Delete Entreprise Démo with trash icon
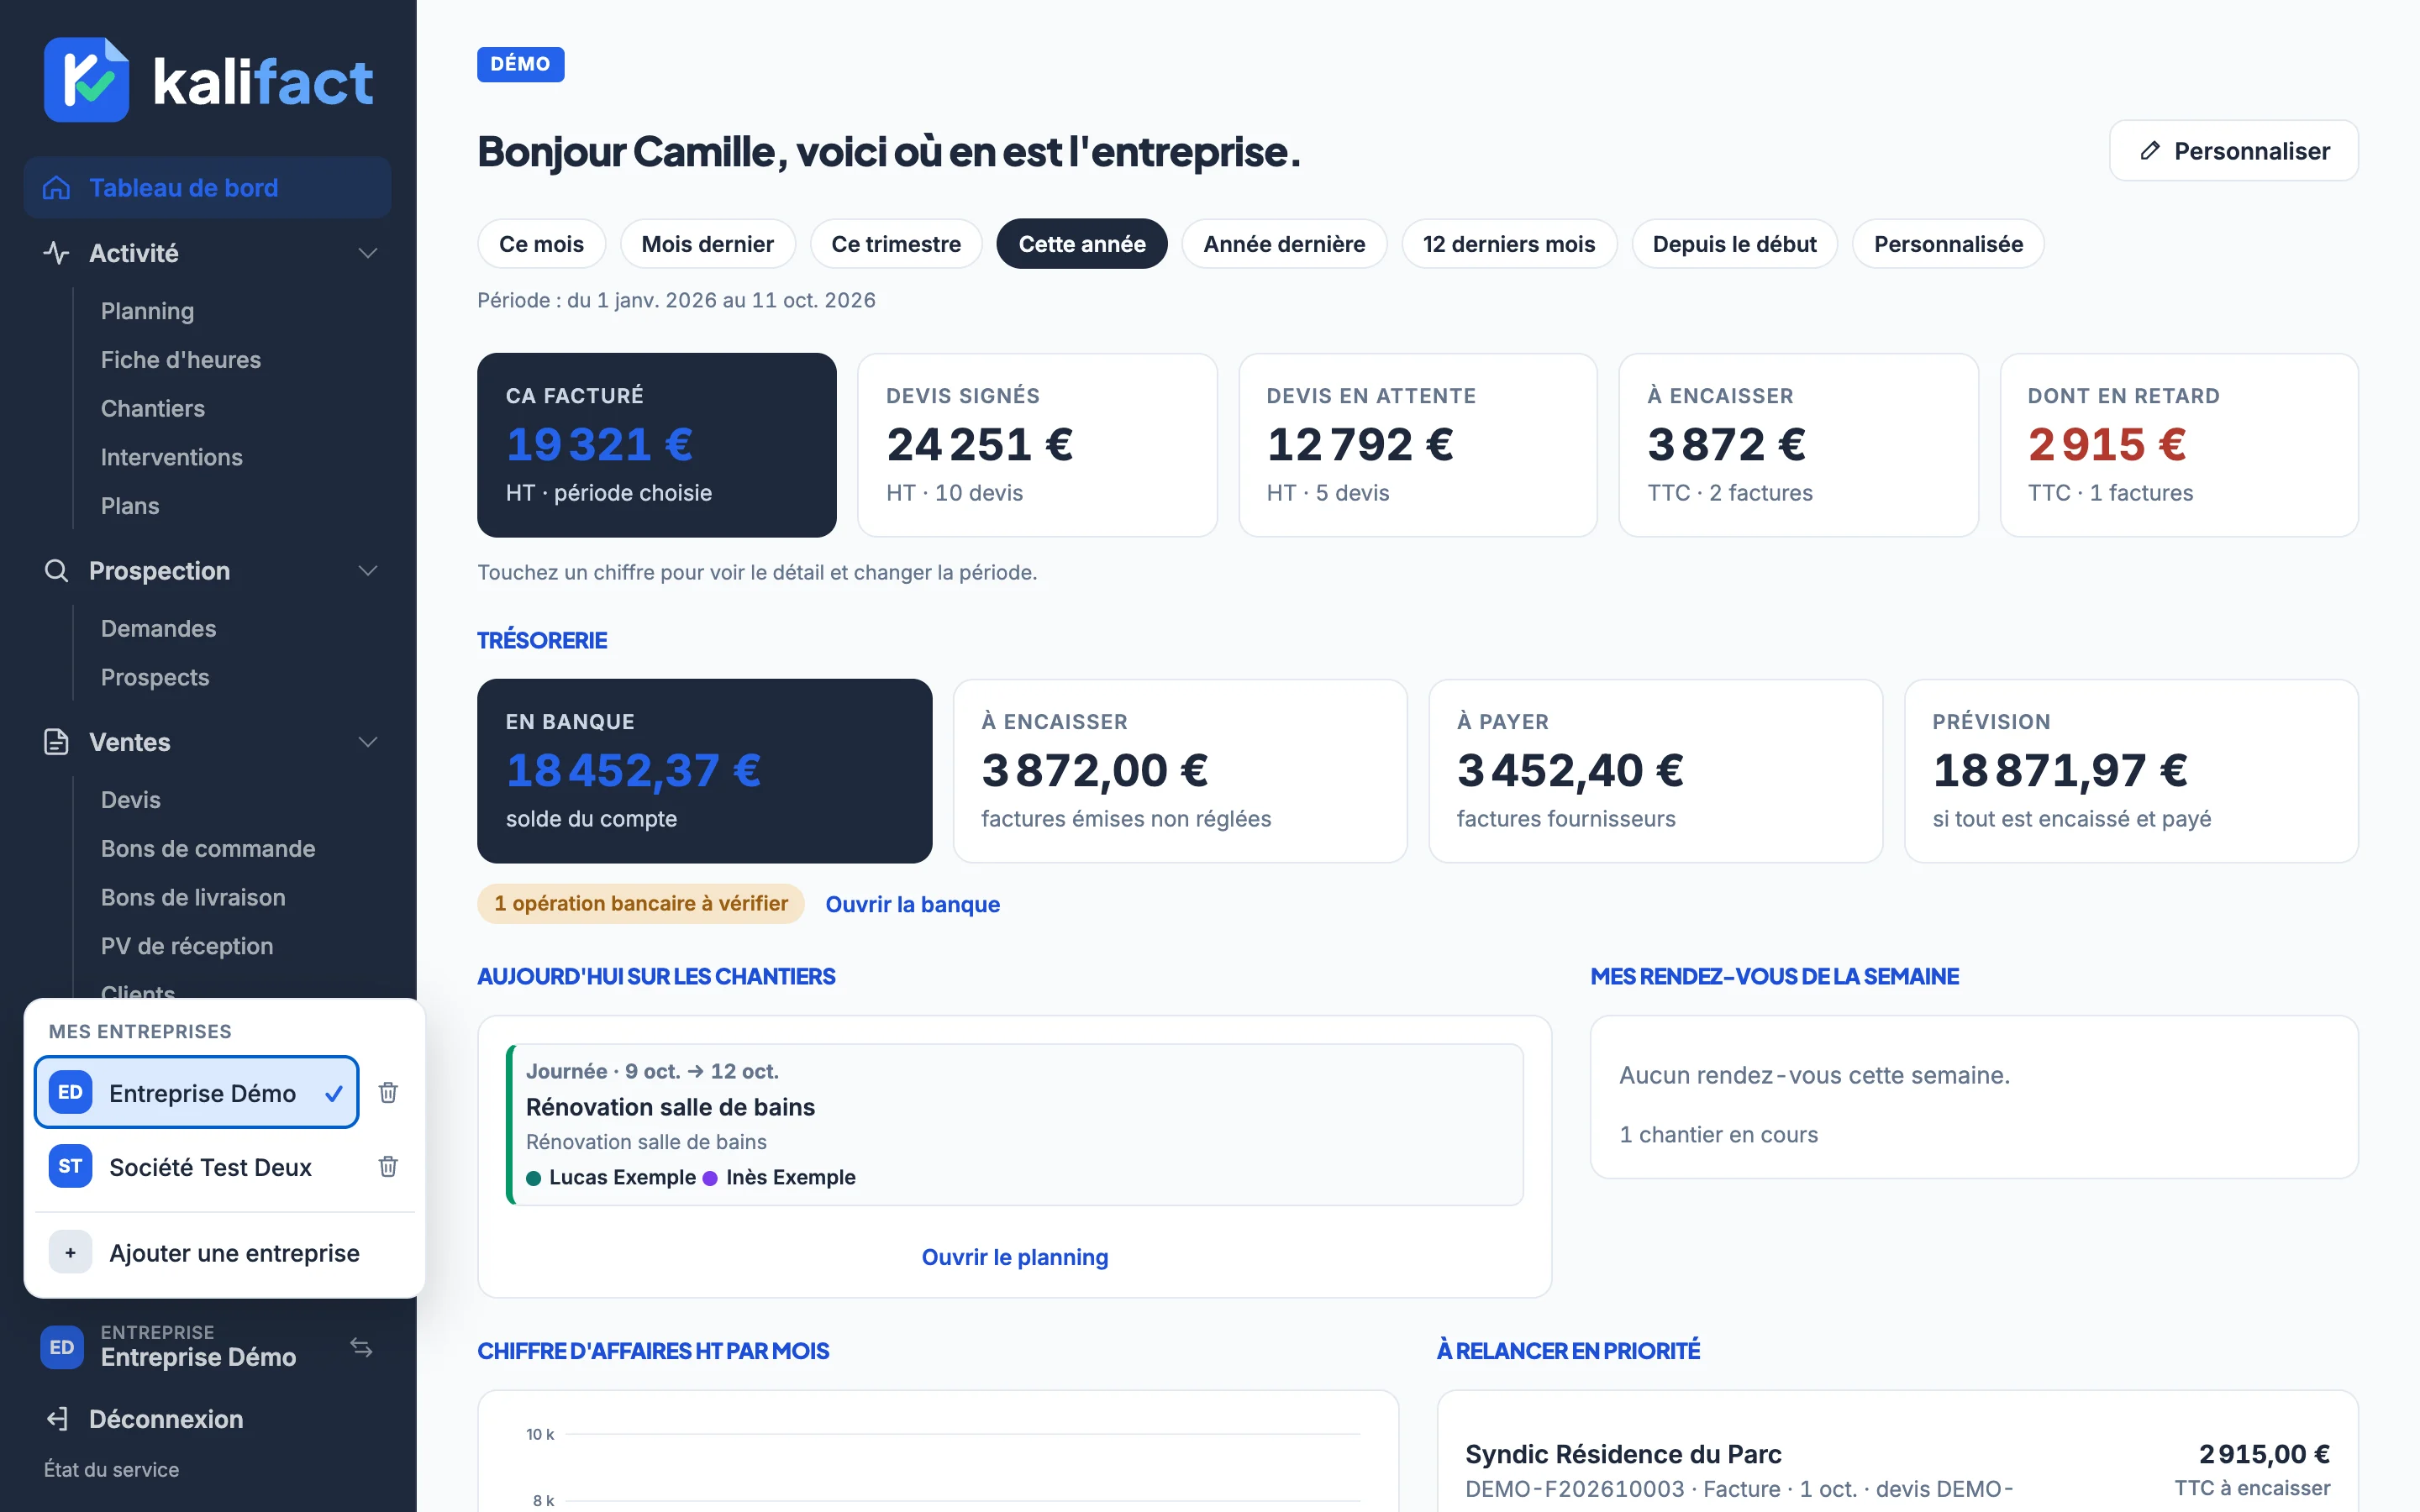The image size is (2420, 1512). (x=388, y=1092)
